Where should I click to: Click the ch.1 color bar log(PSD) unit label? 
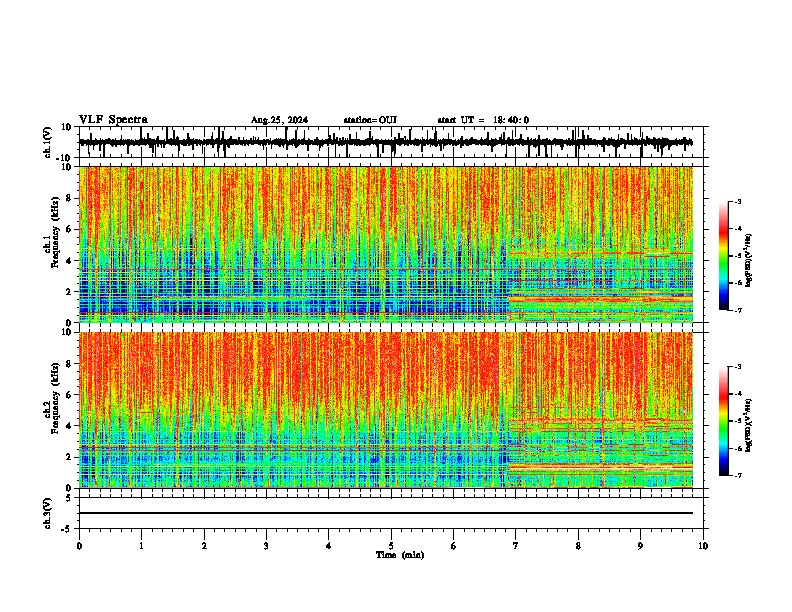coord(748,260)
